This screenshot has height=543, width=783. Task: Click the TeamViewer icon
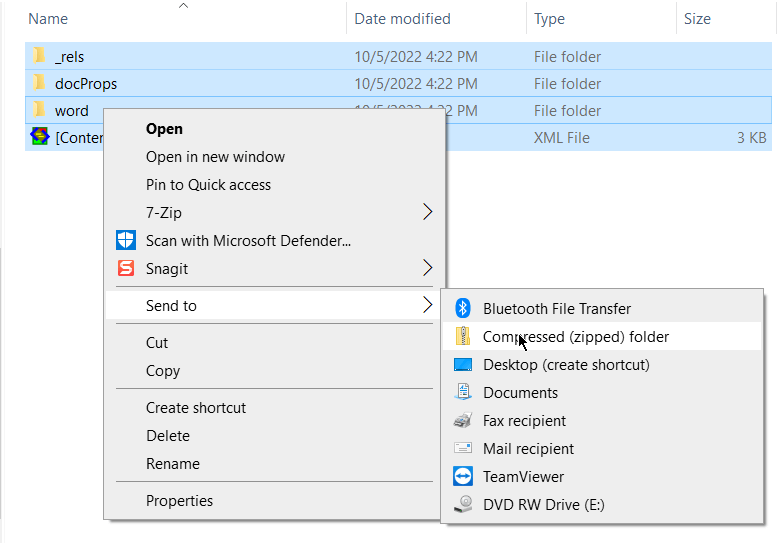pos(463,476)
